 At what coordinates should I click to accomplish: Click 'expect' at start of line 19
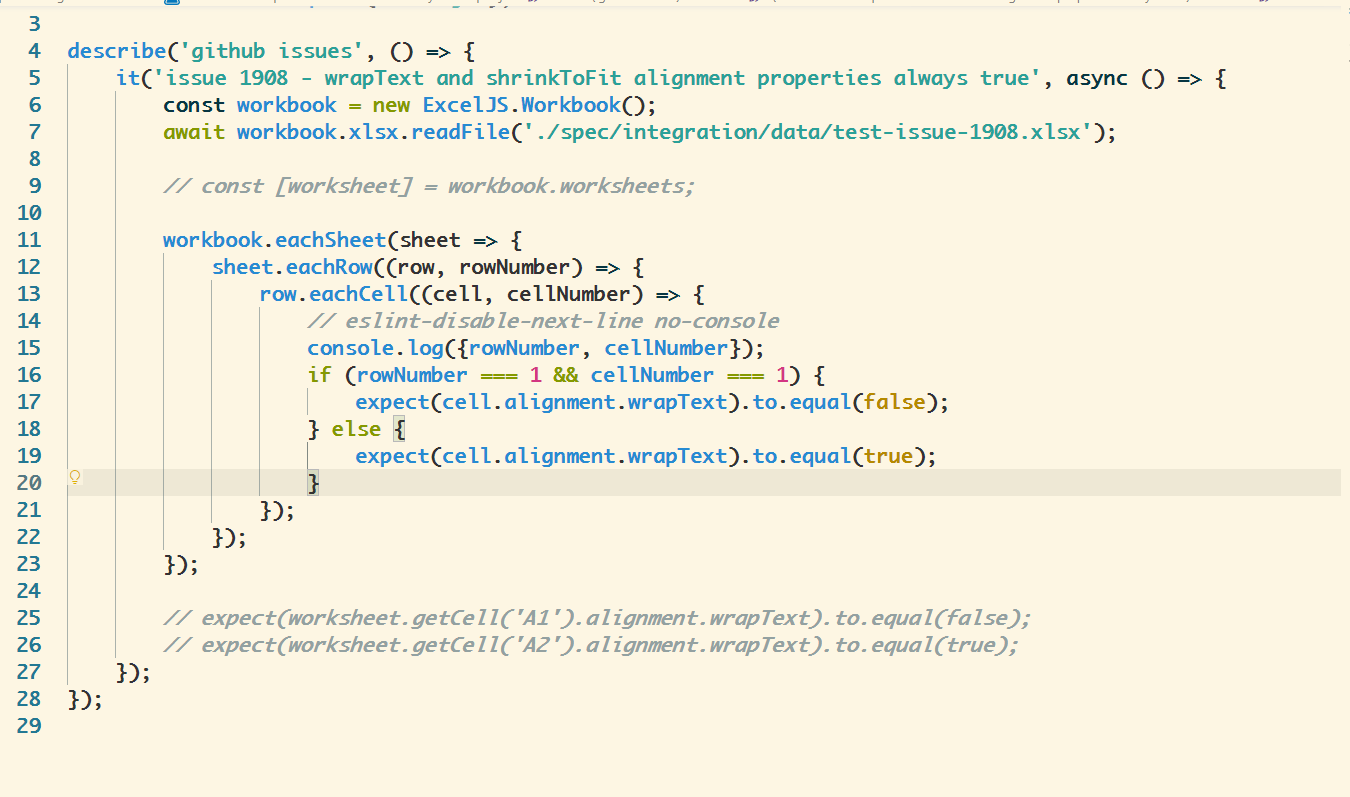tap(393, 456)
